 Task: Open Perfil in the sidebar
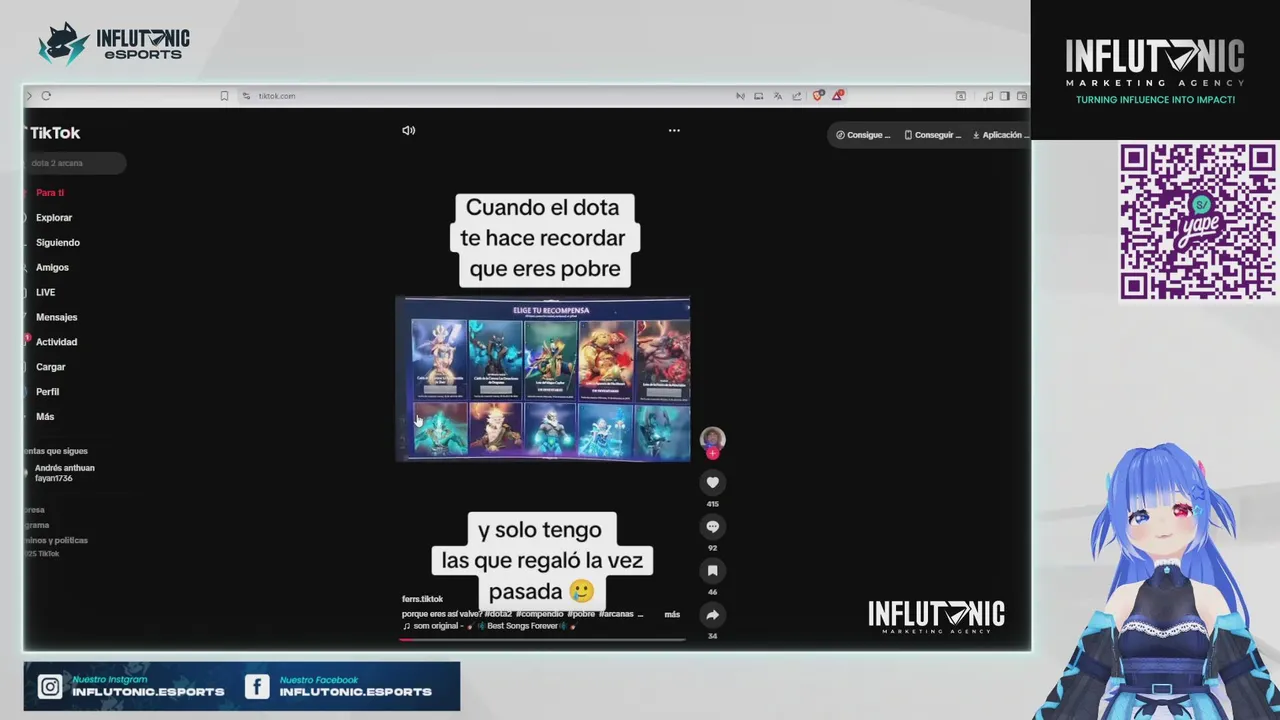(47, 392)
